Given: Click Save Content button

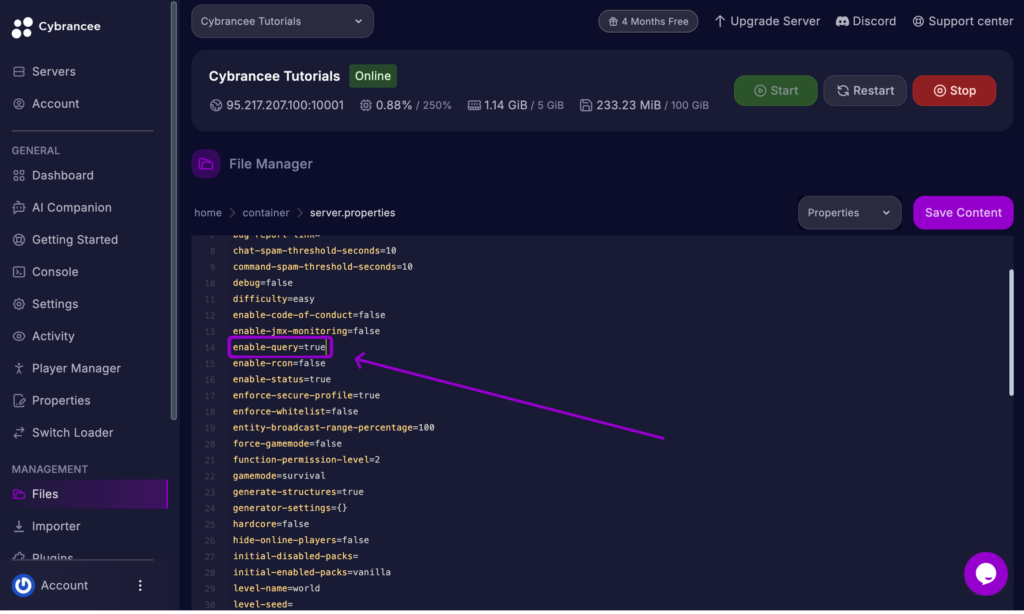Looking at the screenshot, I should coord(963,213).
